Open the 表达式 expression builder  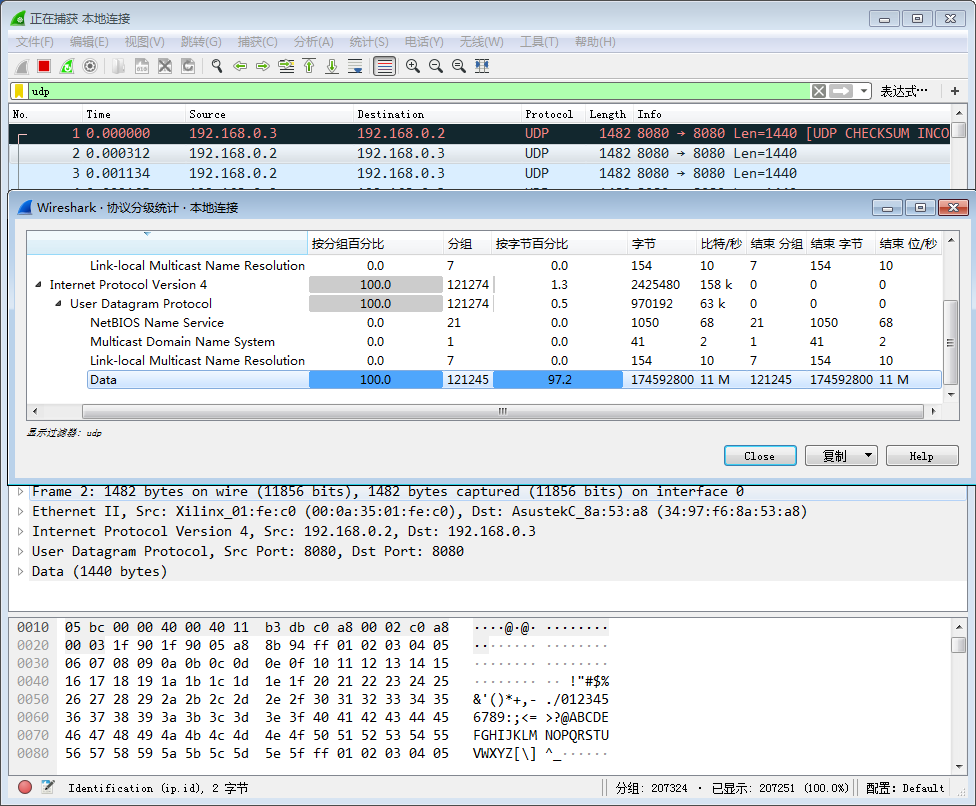[x=904, y=91]
